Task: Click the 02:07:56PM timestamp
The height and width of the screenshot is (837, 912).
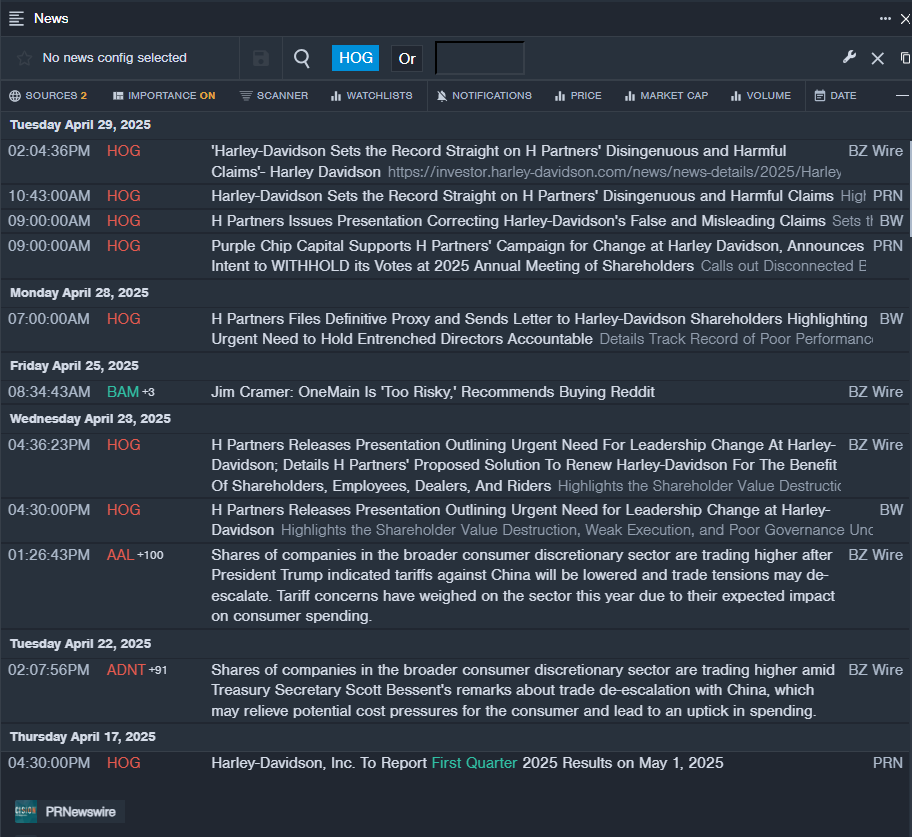Action: [49, 670]
